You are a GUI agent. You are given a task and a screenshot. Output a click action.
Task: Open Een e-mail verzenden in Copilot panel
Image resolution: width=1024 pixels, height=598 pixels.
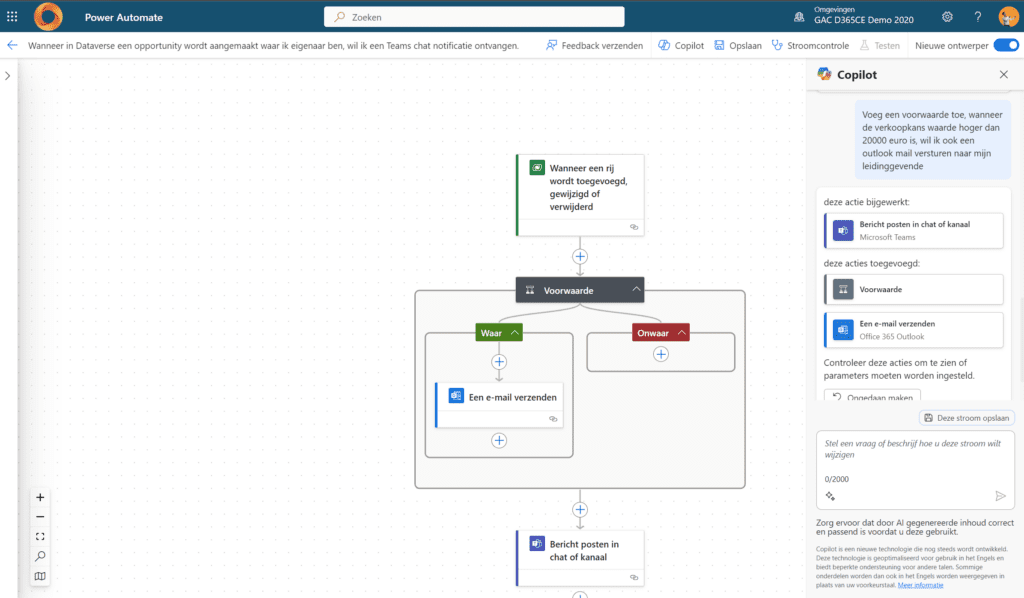(x=914, y=330)
